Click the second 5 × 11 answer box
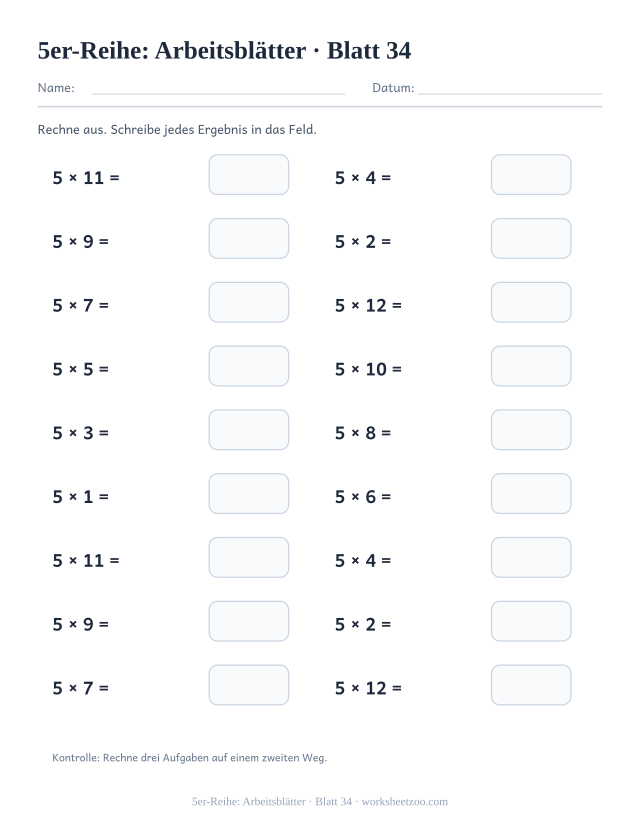 249,557
